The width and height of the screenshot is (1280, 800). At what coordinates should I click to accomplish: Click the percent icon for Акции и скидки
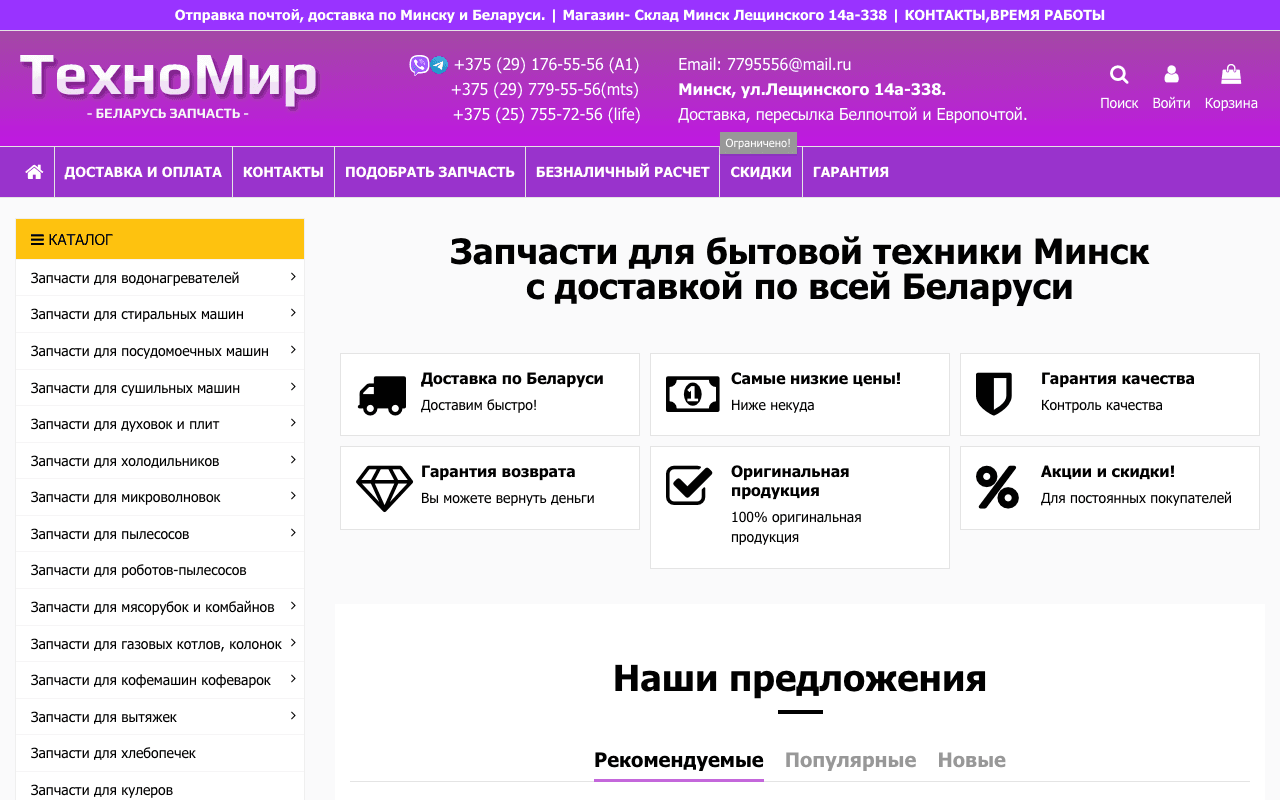pos(996,487)
